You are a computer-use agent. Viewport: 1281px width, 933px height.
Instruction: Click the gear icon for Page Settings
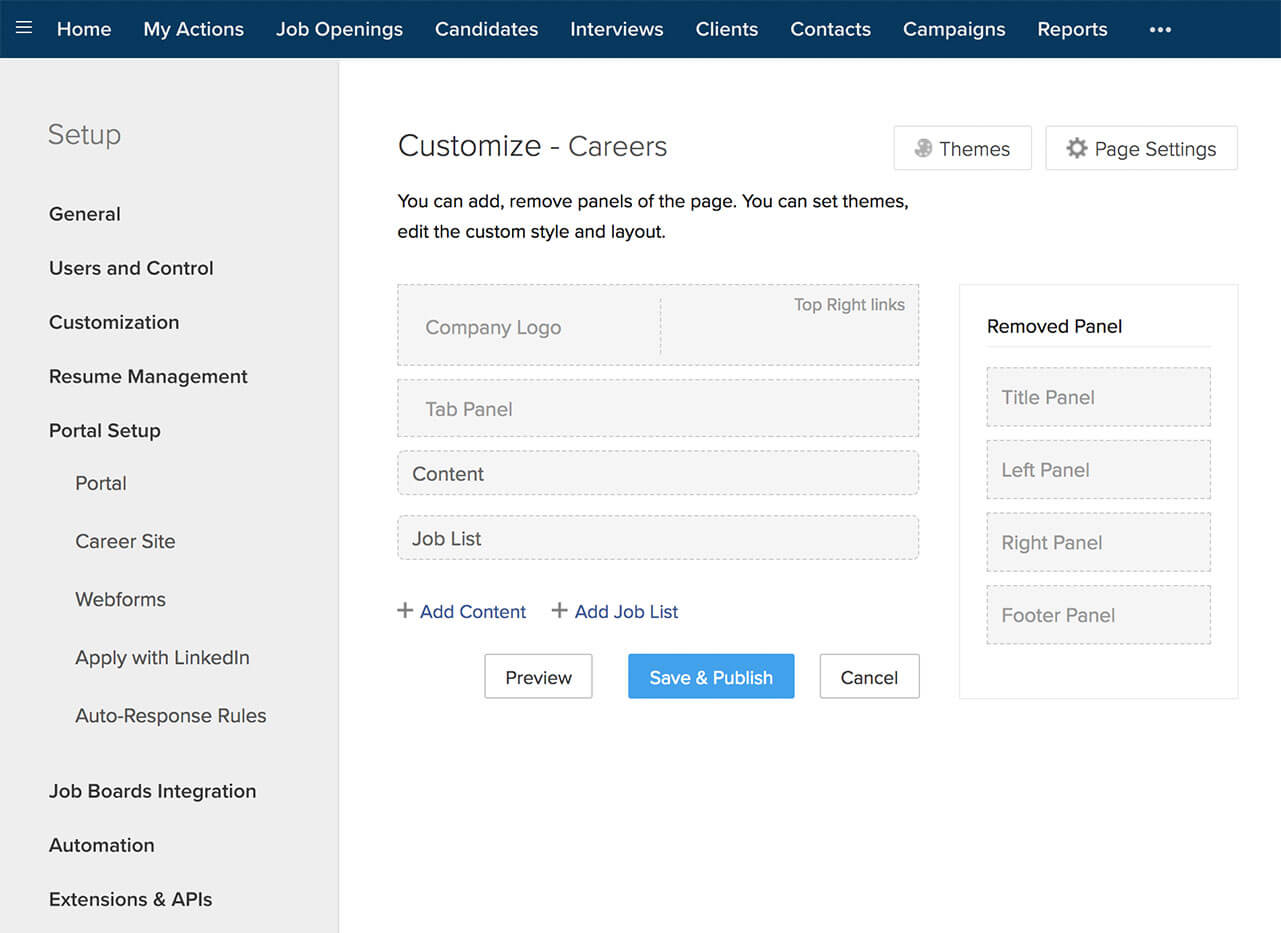tap(1076, 149)
